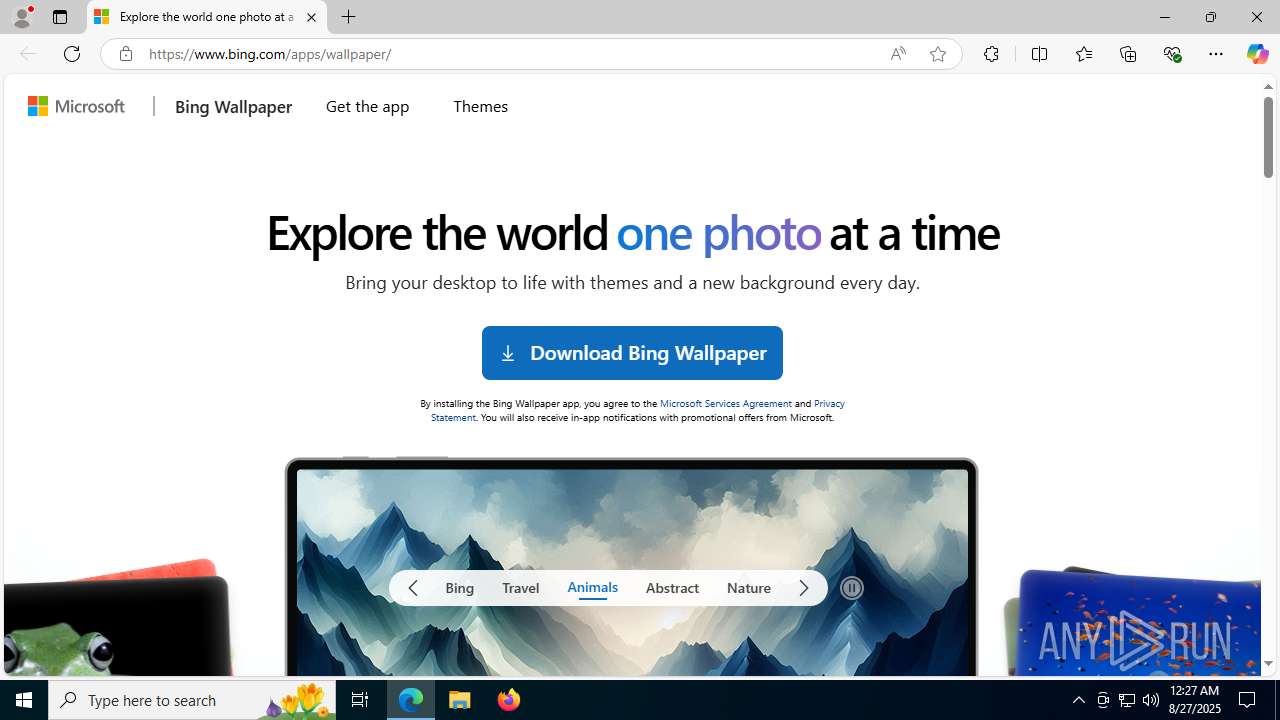1280x720 pixels.
Task: Open the volume control tray icon
Action: click(x=1151, y=700)
